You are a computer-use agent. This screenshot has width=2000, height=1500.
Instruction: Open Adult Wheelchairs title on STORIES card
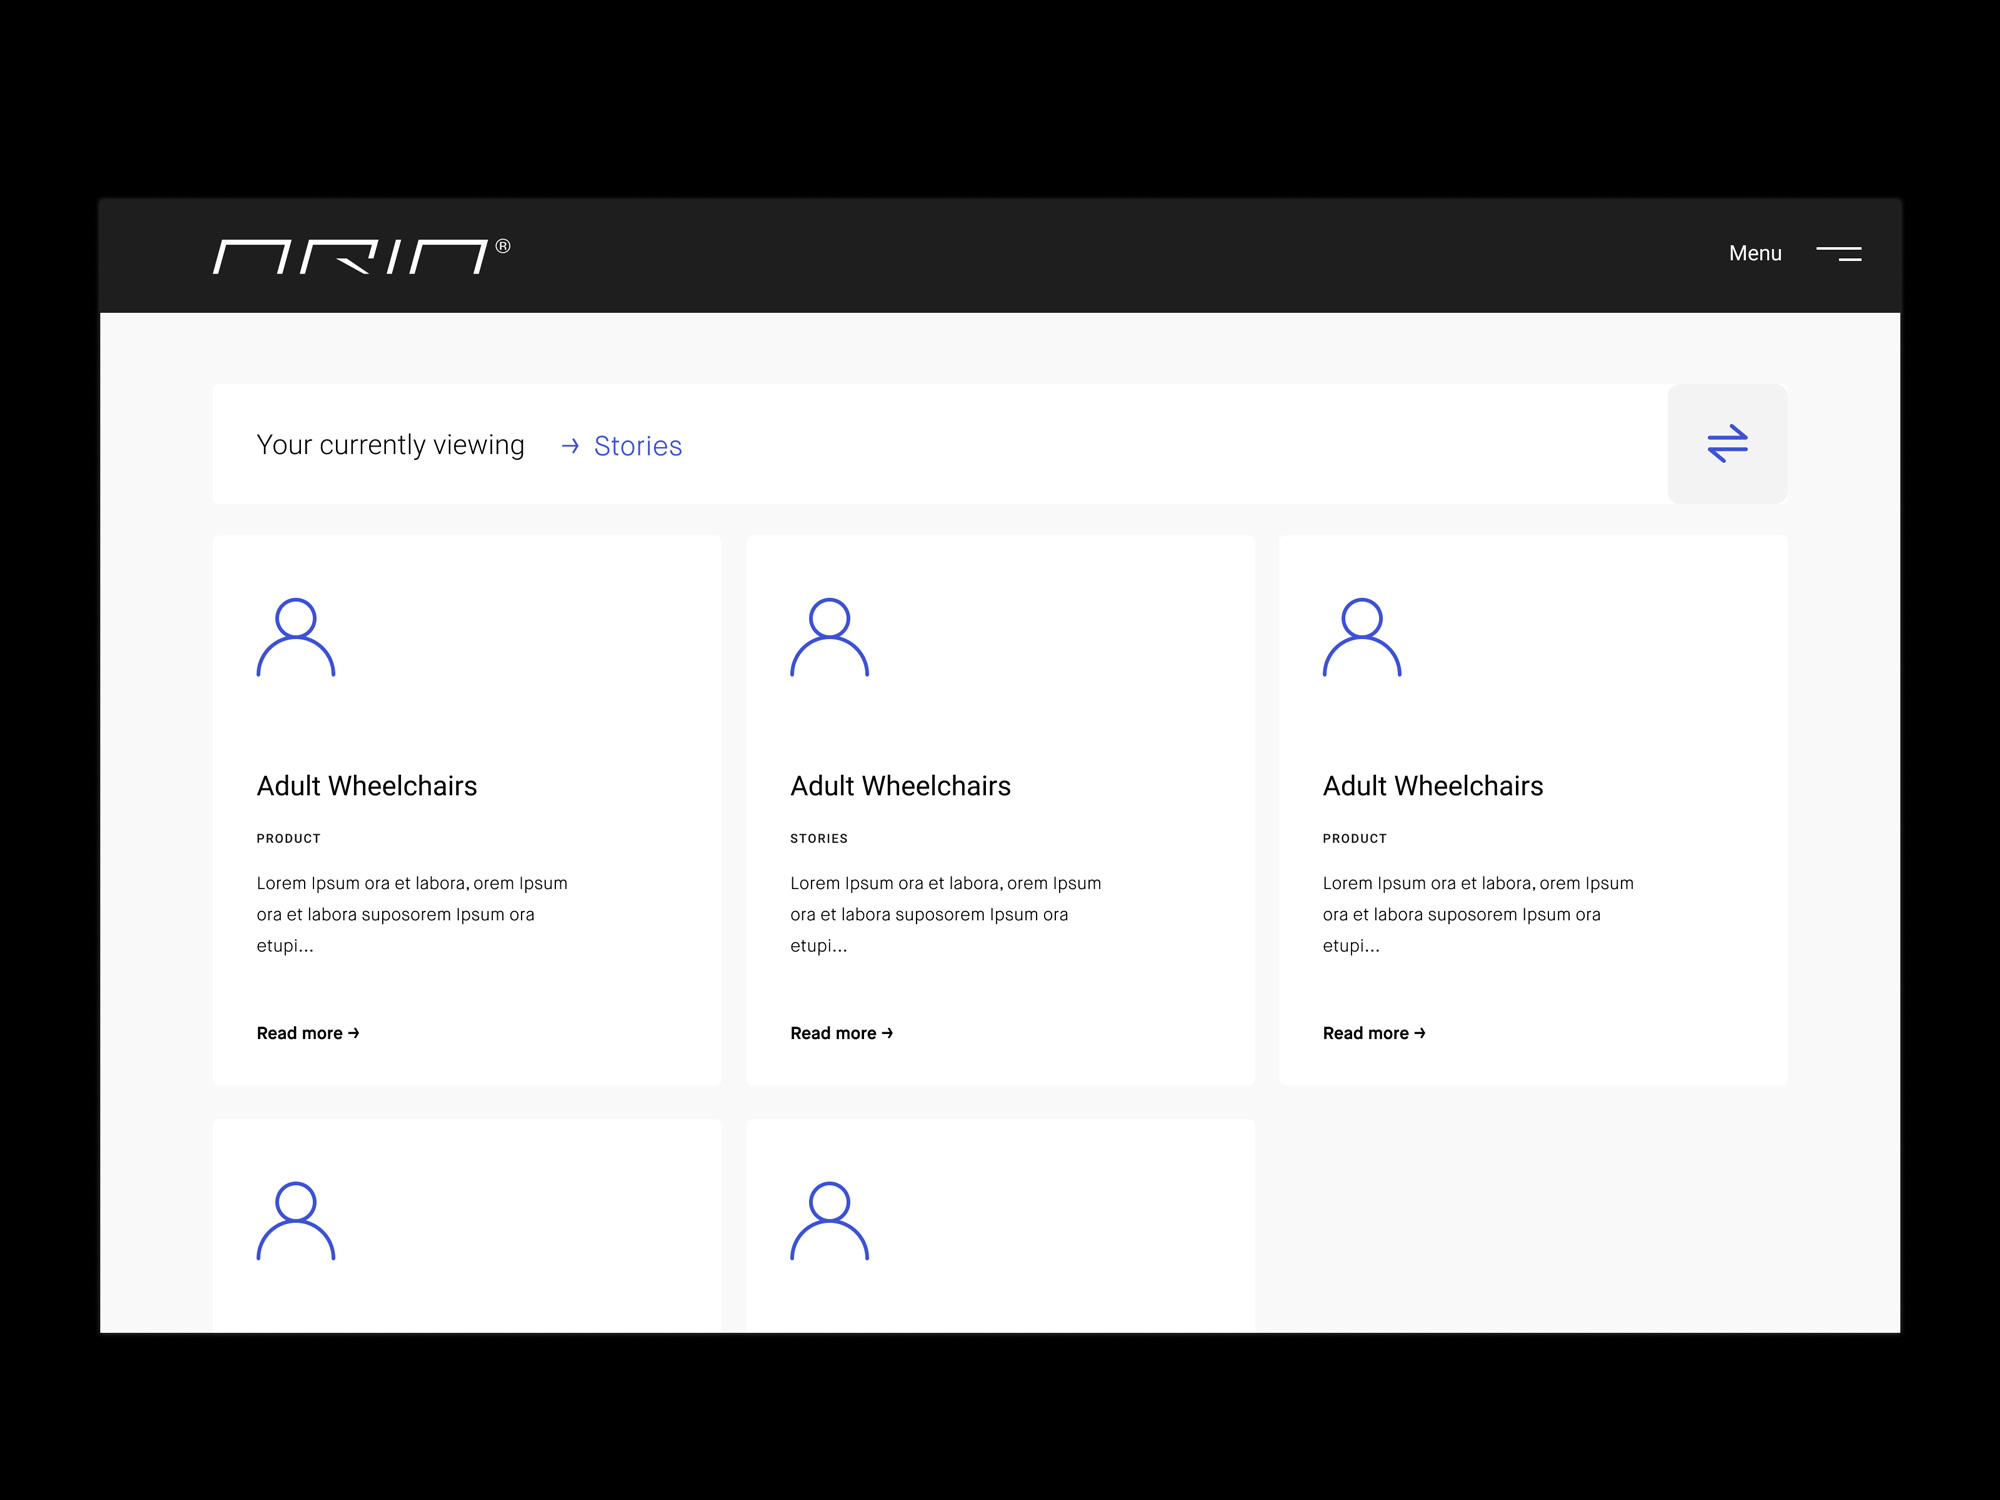[x=900, y=786]
